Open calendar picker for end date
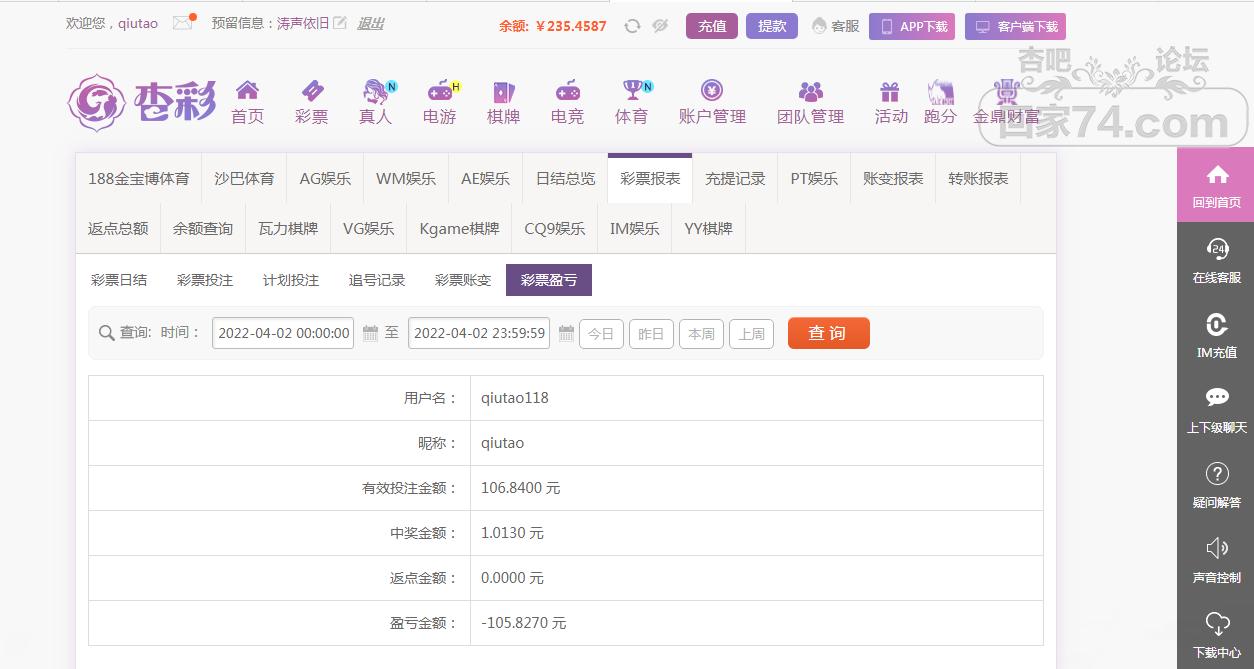The image size is (1254, 669). pyautogui.click(x=566, y=333)
